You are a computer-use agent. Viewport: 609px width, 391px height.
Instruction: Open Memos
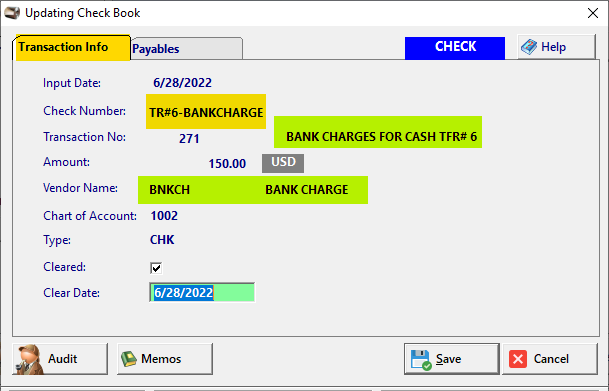pyautogui.click(x=165, y=359)
